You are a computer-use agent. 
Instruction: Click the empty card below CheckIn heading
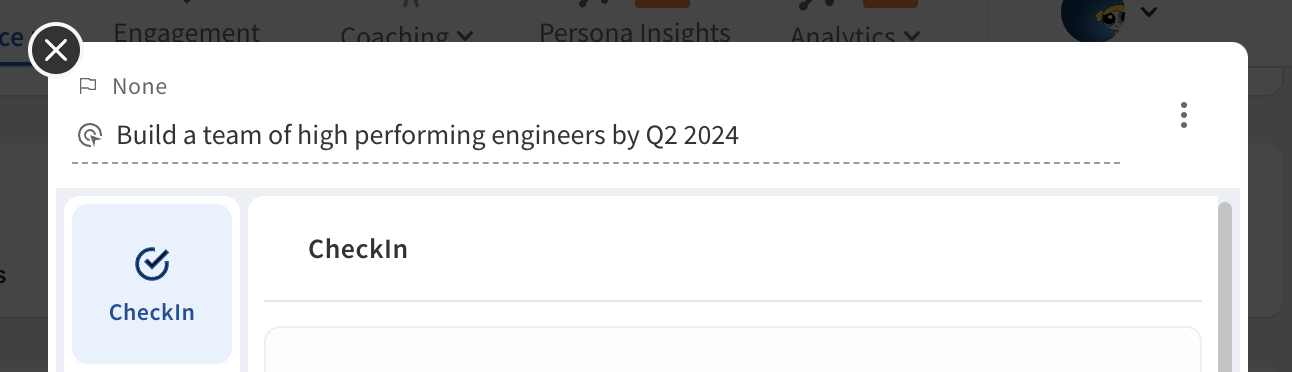click(732, 349)
